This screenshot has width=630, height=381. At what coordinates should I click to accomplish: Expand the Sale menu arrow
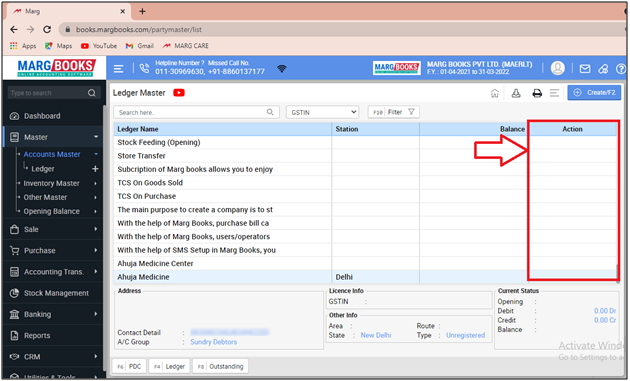(96, 229)
